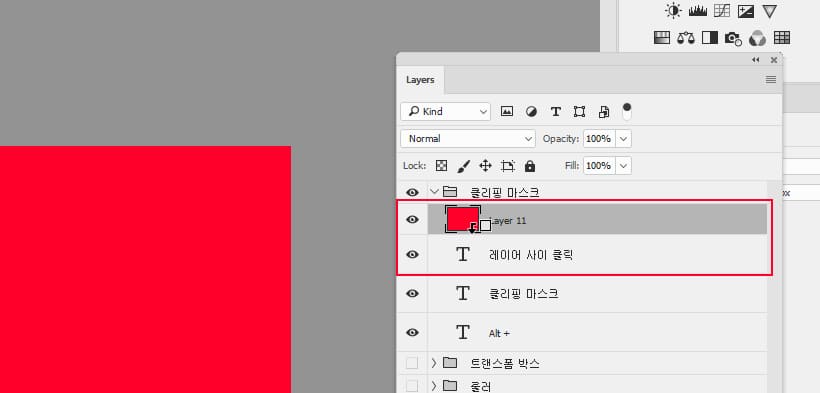Hide the 클리핑 마스크 text layer
The image size is (820, 393).
(x=413, y=294)
